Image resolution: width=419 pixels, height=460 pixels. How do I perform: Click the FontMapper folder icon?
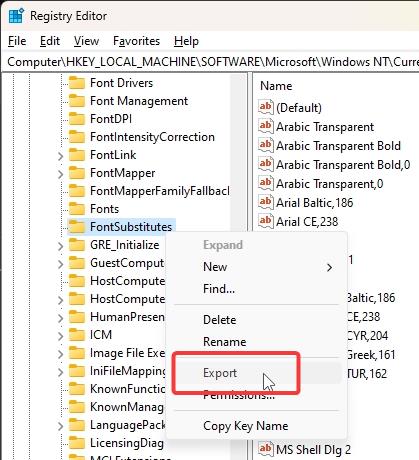coord(77,173)
